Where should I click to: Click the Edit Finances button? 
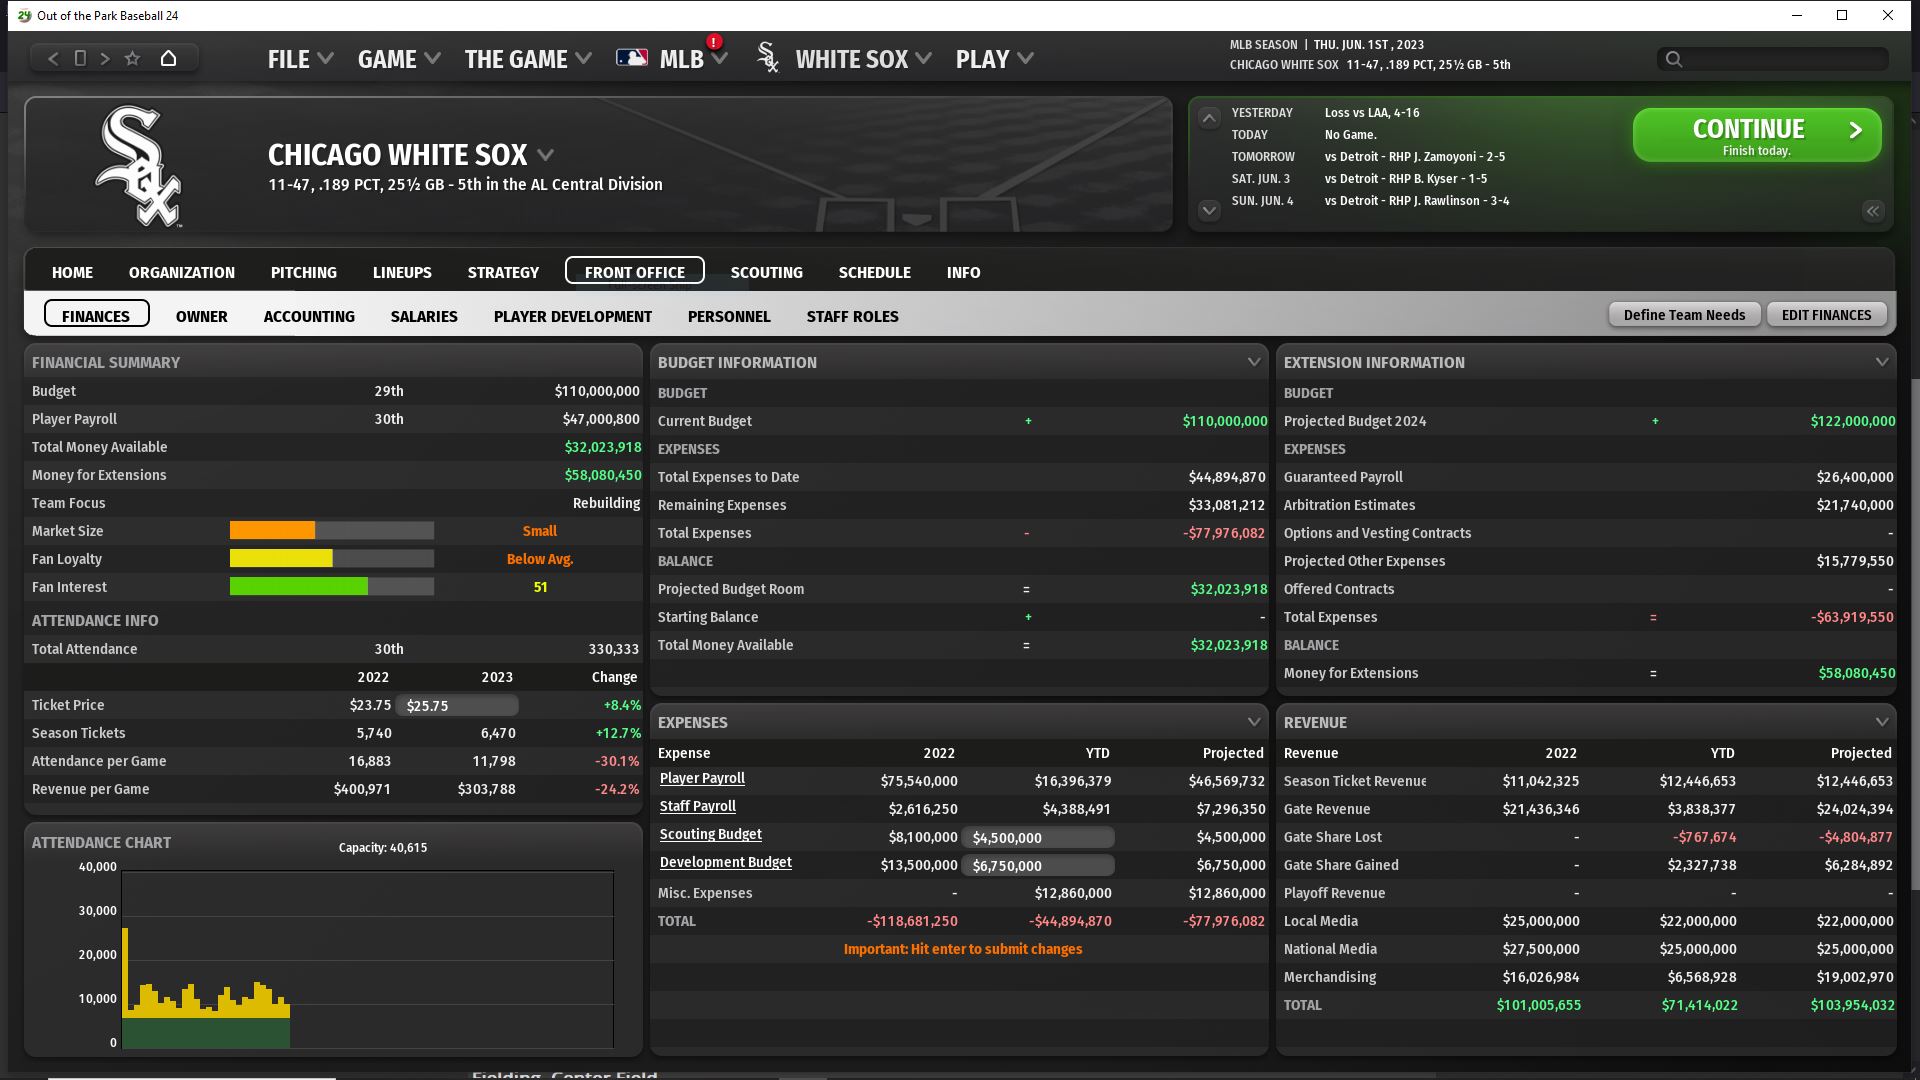pos(1826,315)
